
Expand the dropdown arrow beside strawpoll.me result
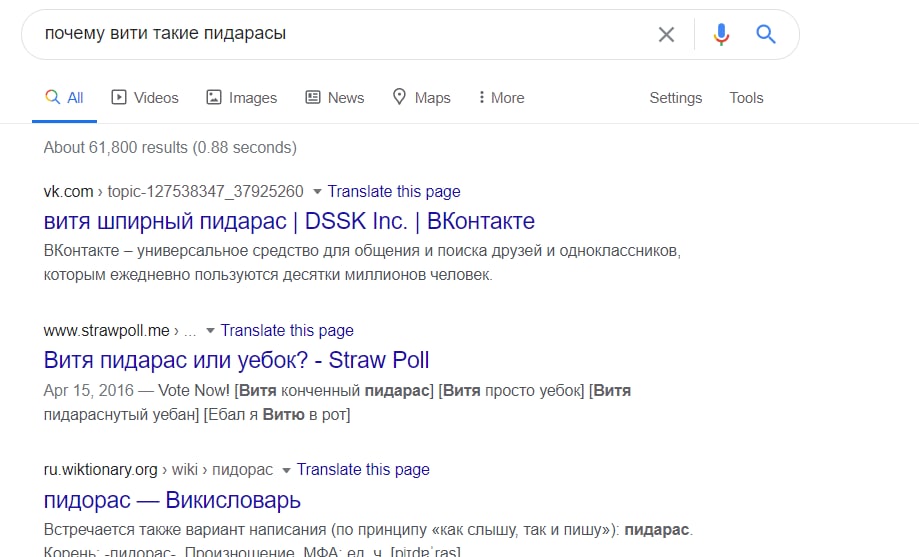click(210, 331)
